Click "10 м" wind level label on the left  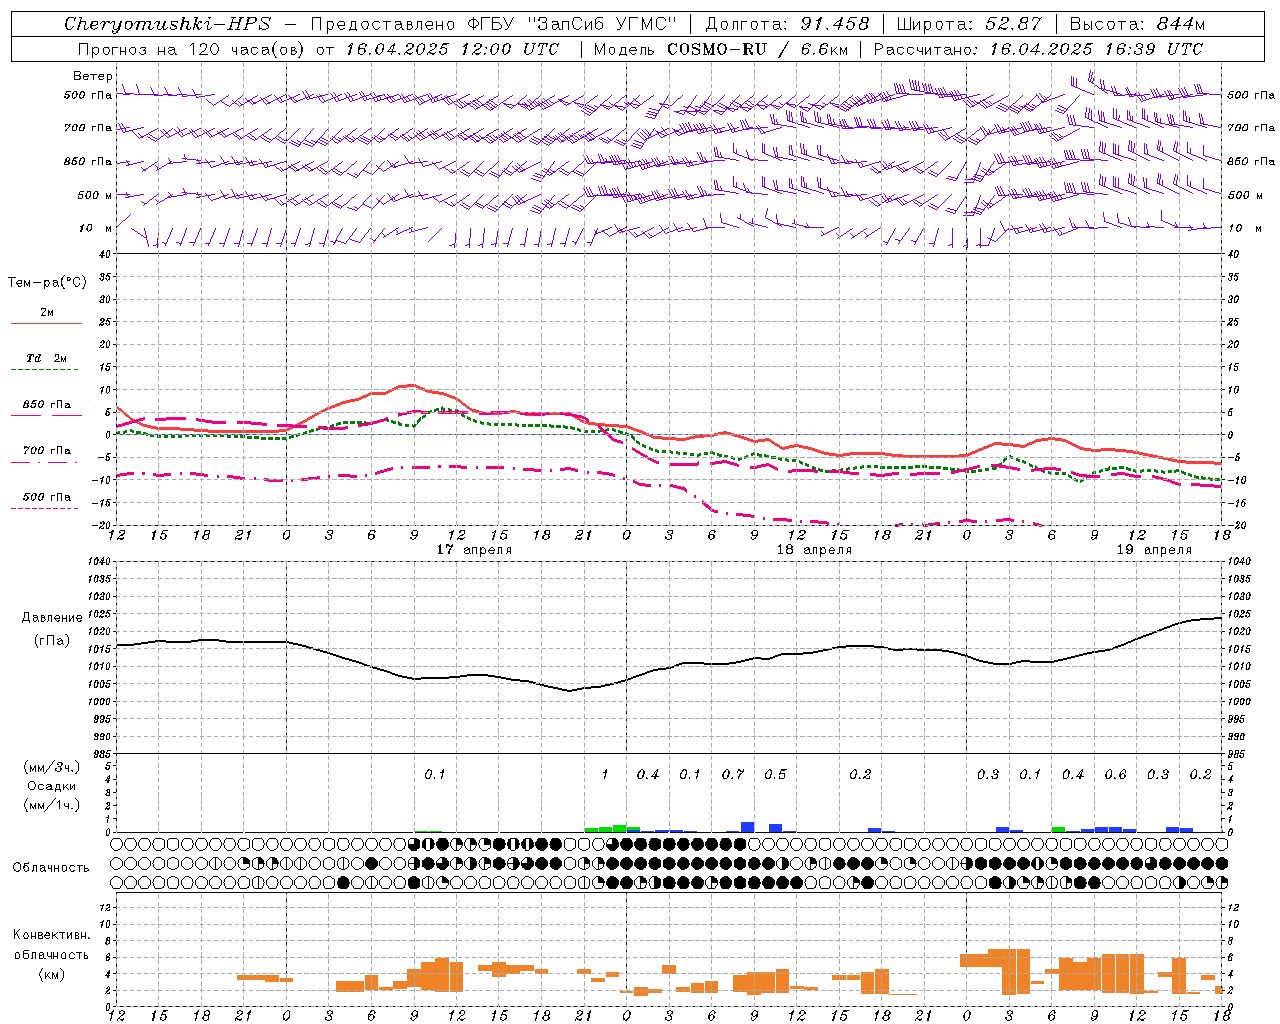click(97, 228)
